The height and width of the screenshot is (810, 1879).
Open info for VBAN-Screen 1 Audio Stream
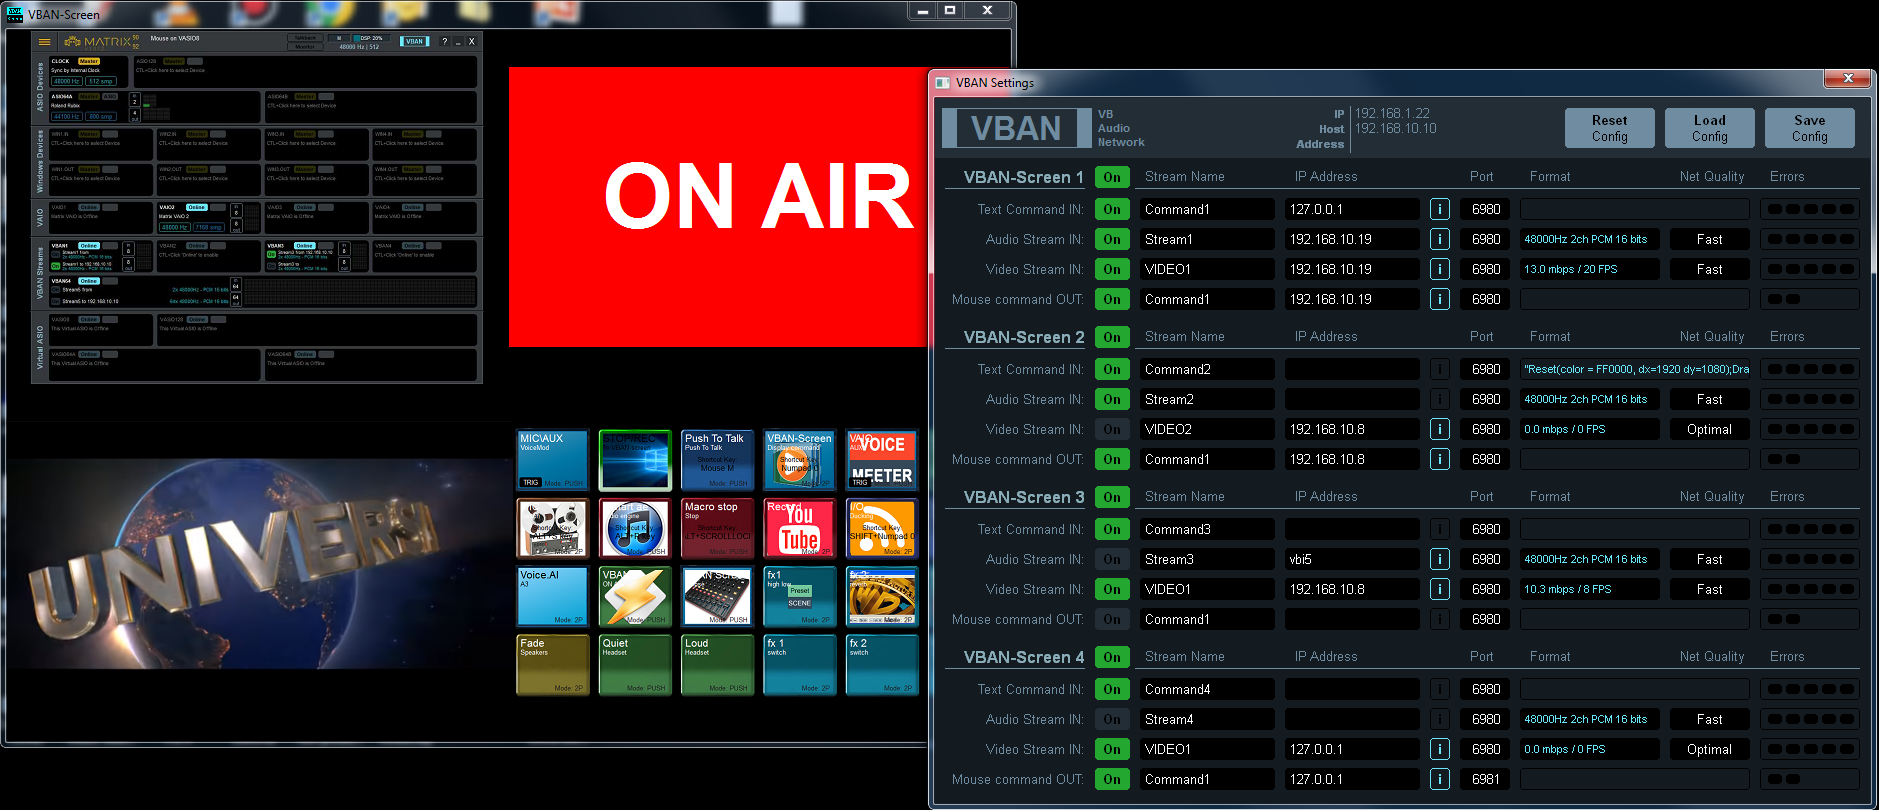point(1439,239)
